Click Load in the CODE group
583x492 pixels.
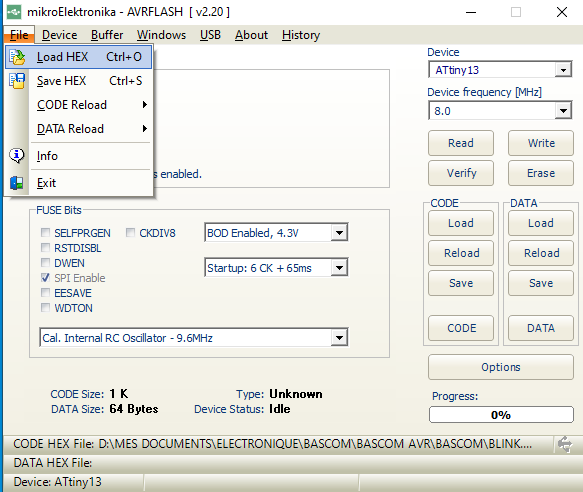(x=461, y=223)
